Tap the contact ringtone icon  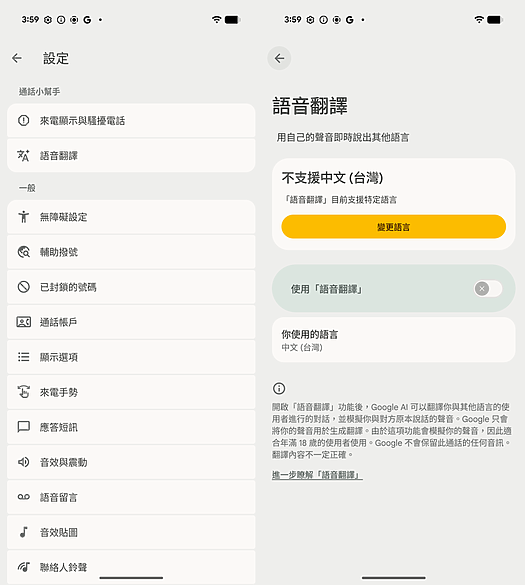pyautogui.click(x=24, y=567)
